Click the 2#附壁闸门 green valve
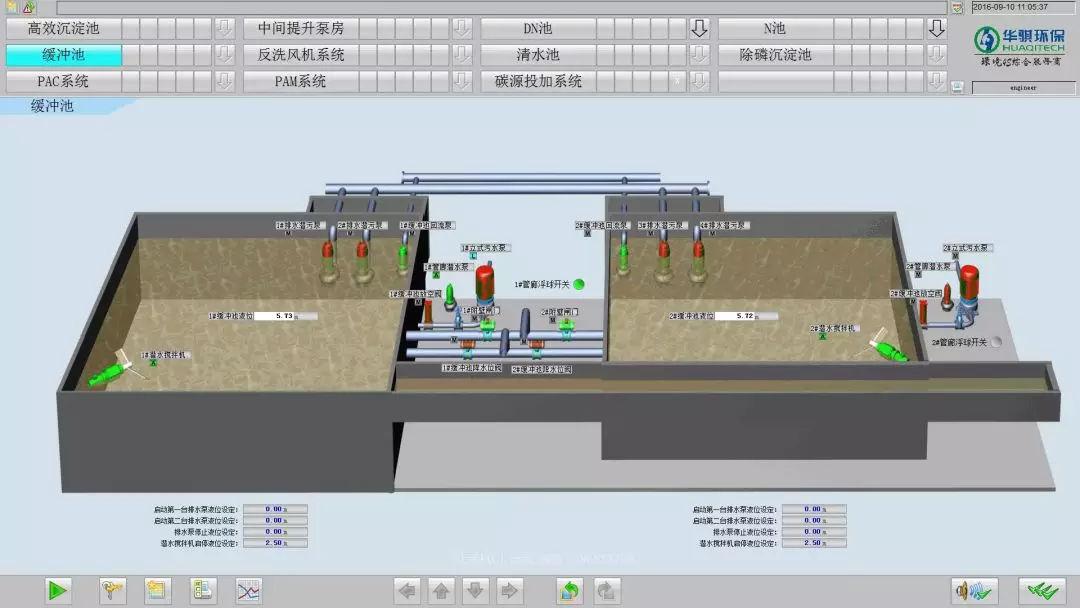The height and width of the screenshot is (608, 1080). pos(566,328)
